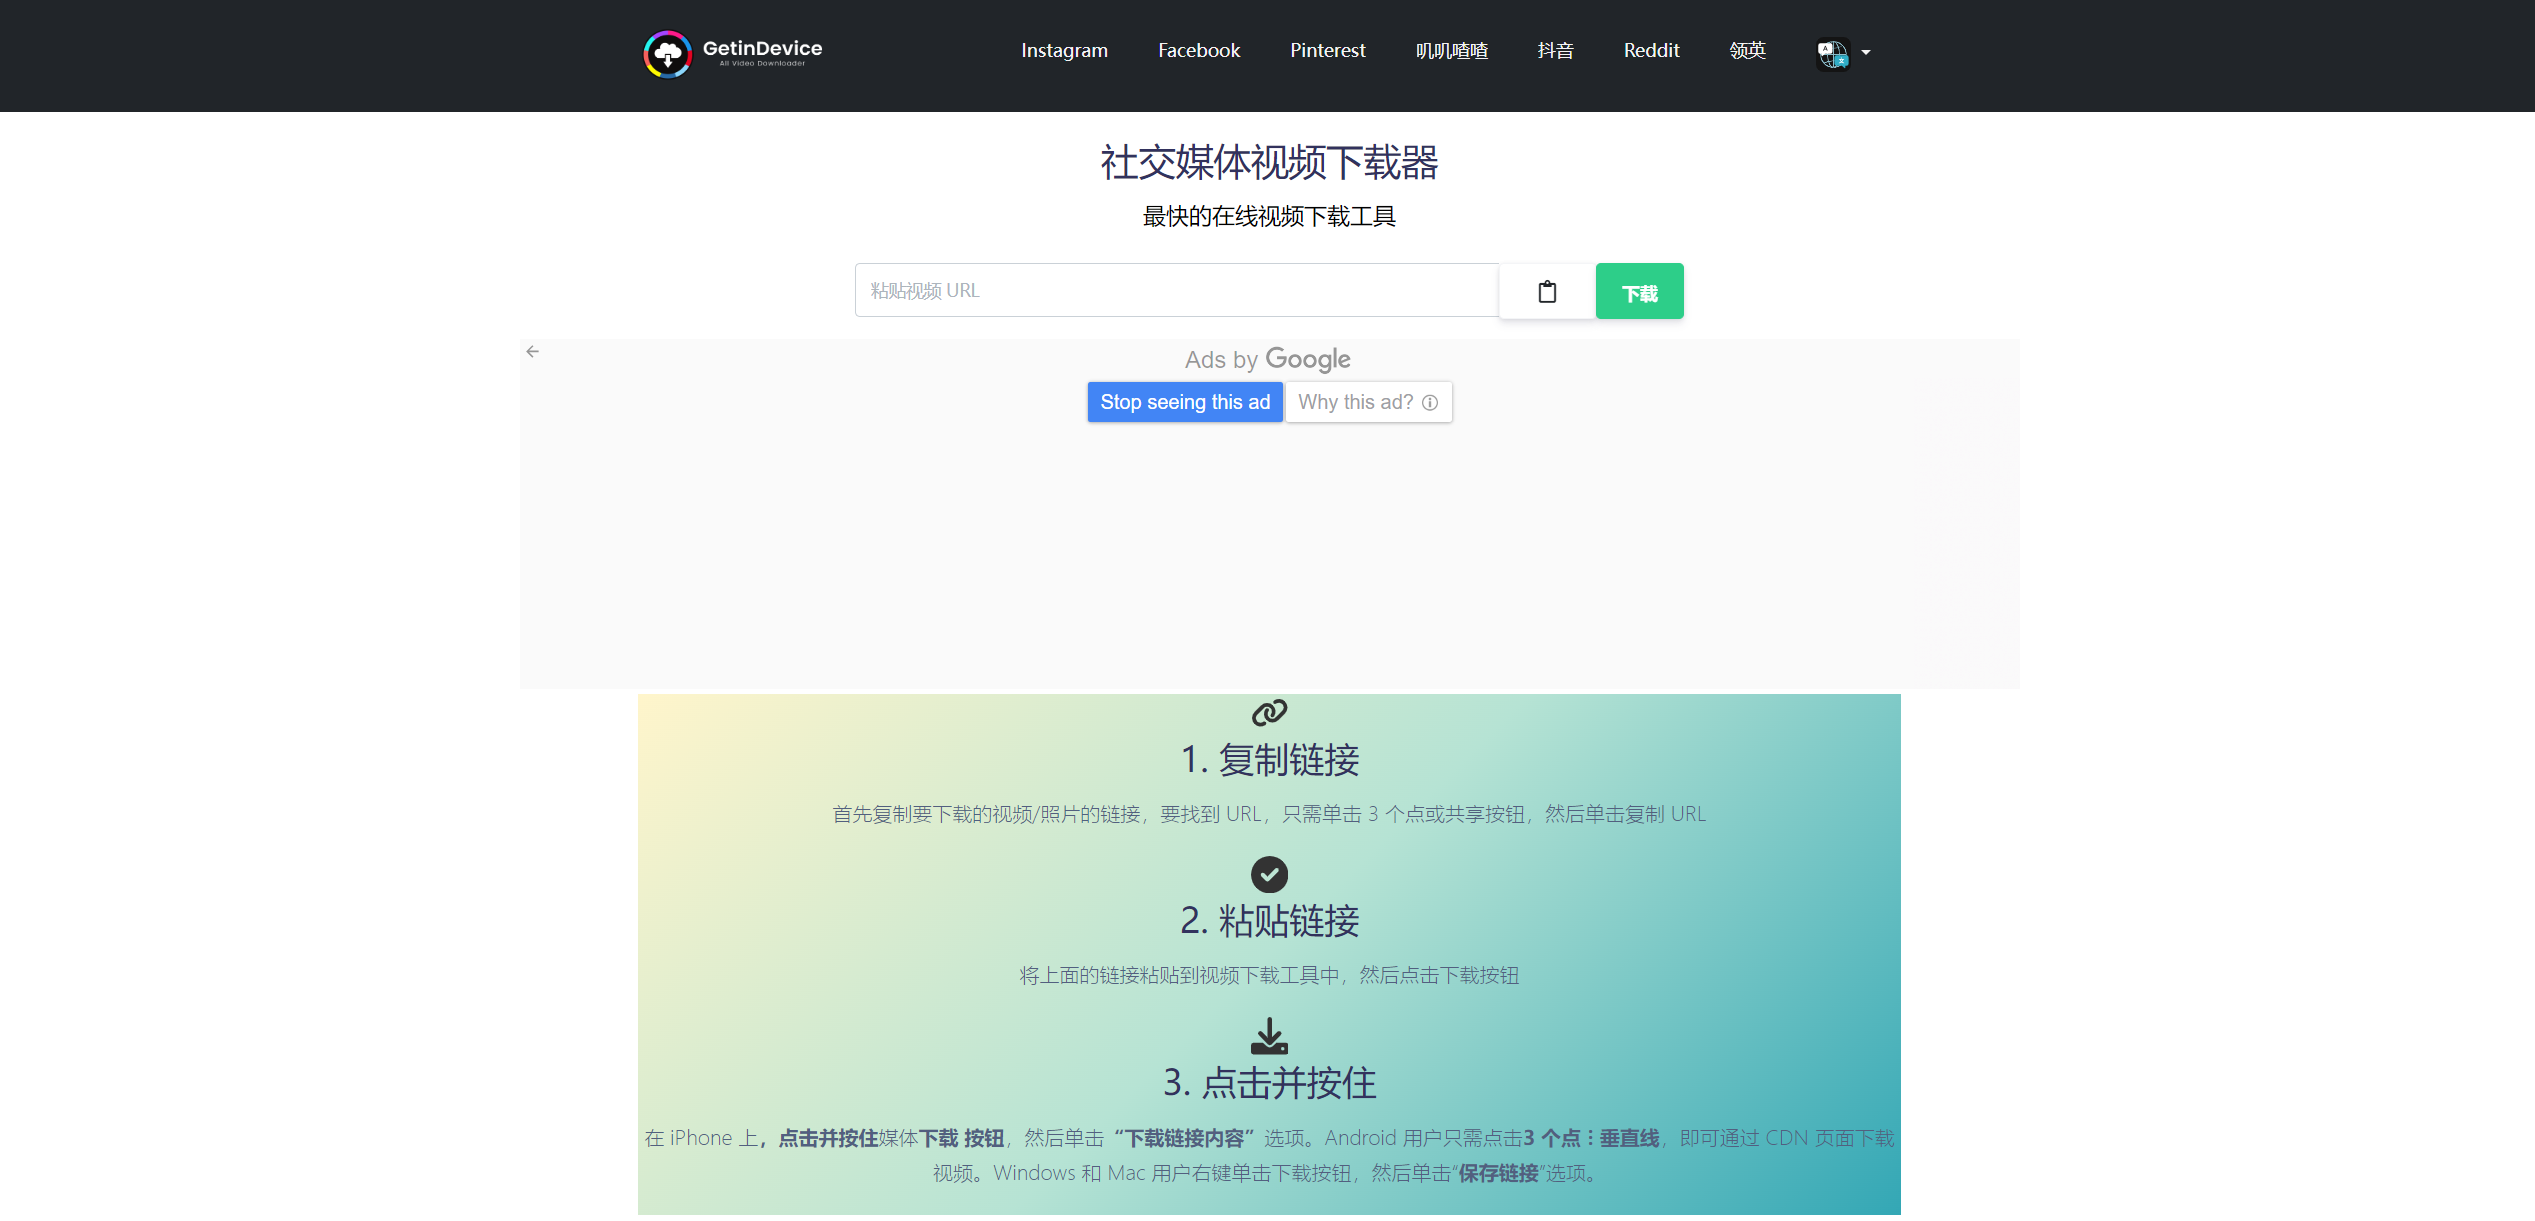Click the info icon next to Why this ad
This screenshot has width=2535, height=1221.
[x=1430, y=402]
